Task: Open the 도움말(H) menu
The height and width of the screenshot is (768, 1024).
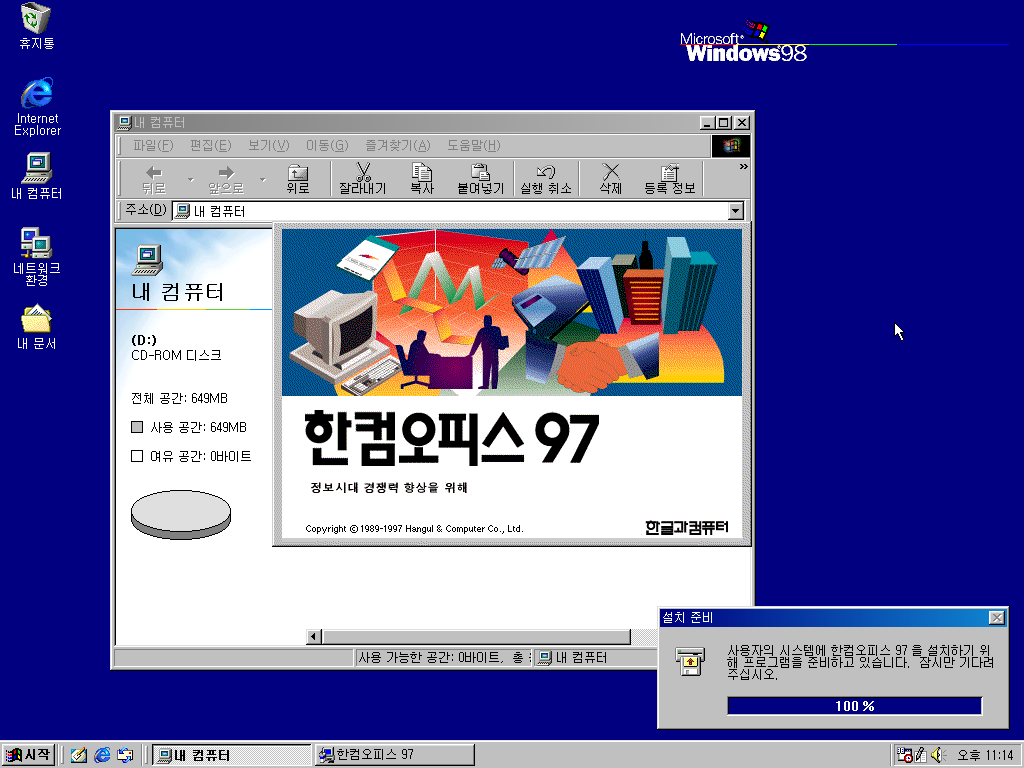Action: point(473,146)
